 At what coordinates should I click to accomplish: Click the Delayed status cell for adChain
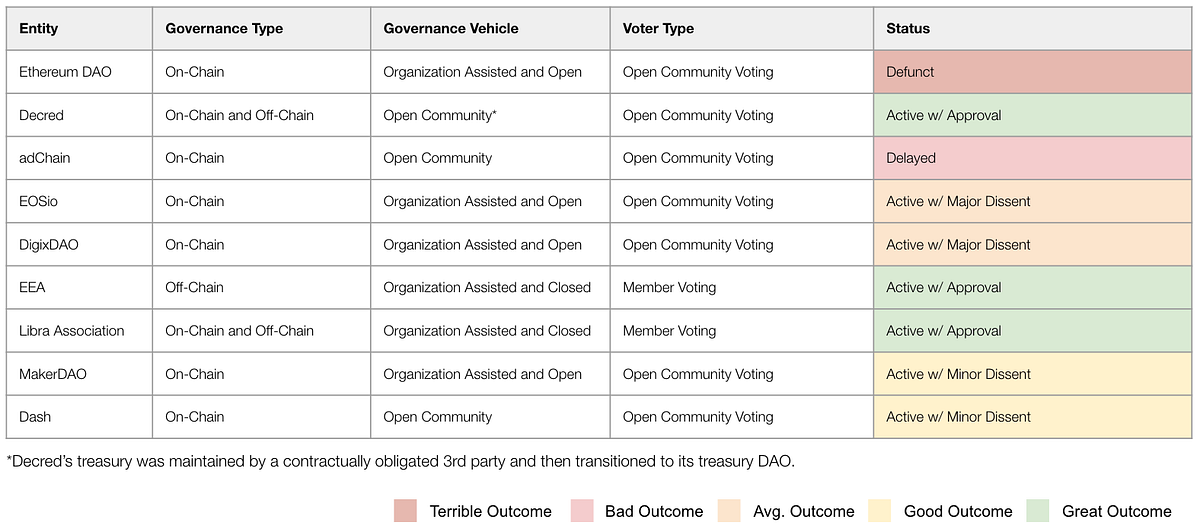(1033, 158)
